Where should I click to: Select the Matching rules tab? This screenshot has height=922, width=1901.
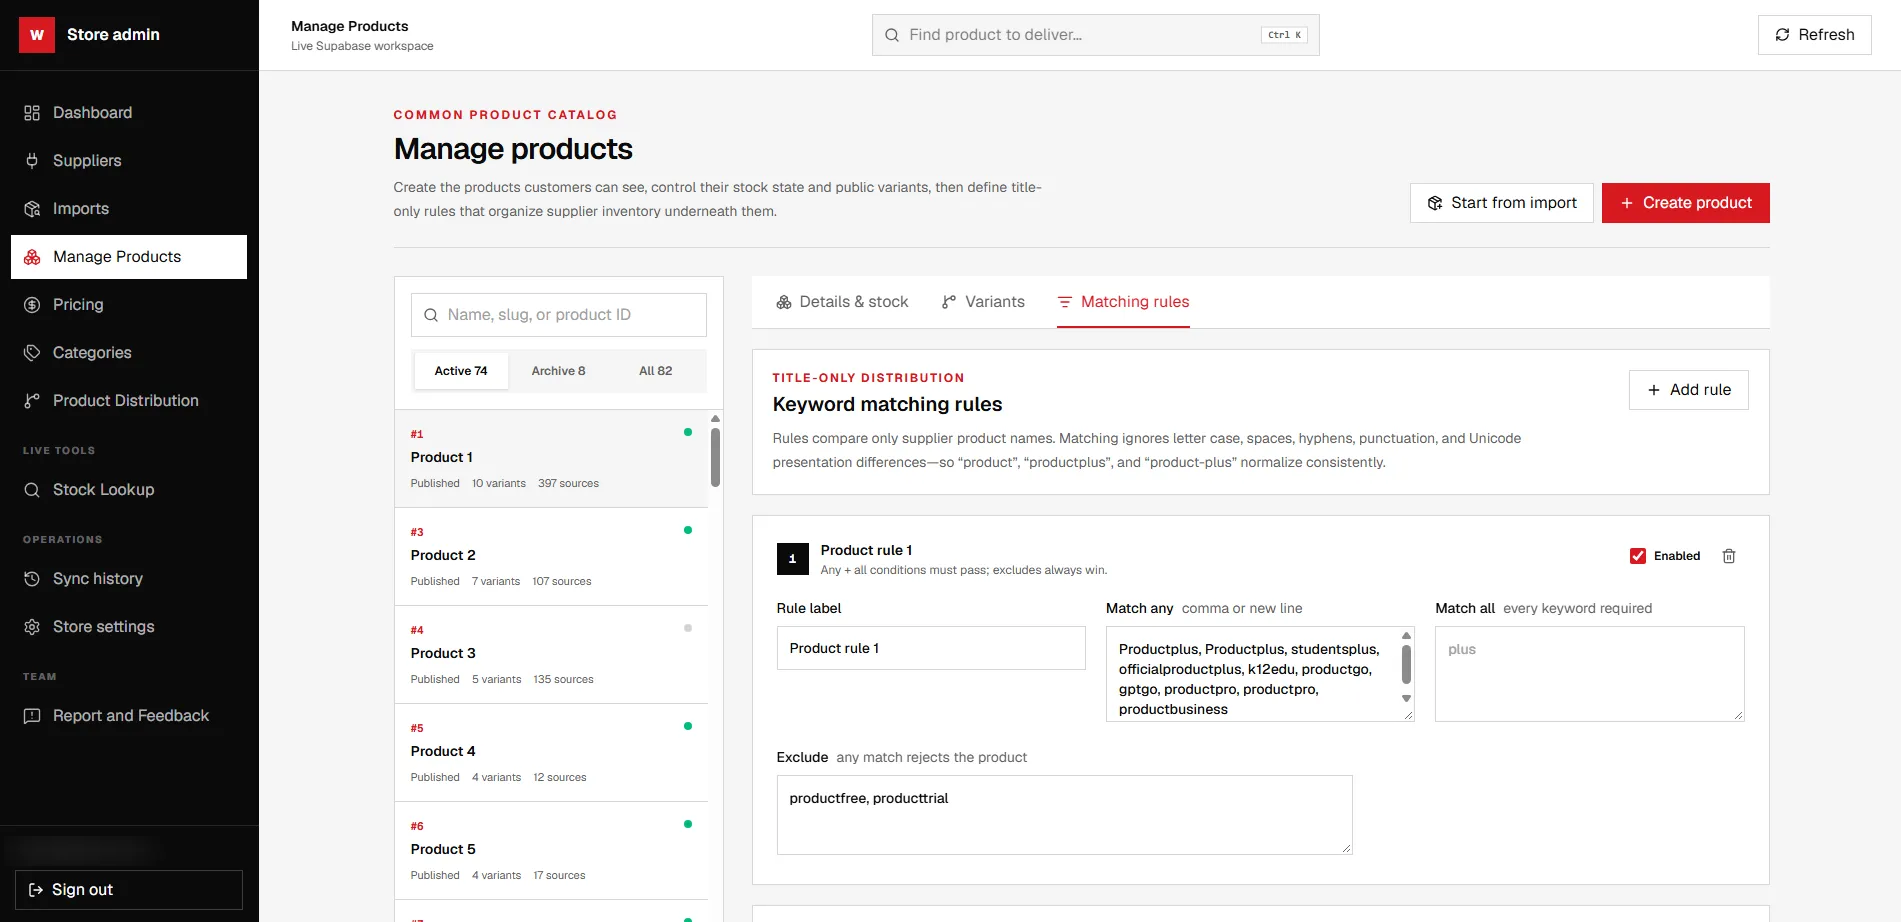coord(1123,302)
